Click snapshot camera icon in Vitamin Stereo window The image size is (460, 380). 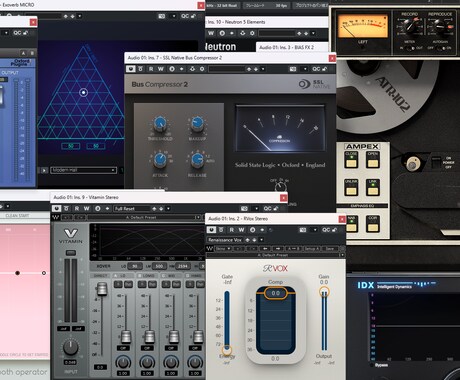(x=244, y=209)
